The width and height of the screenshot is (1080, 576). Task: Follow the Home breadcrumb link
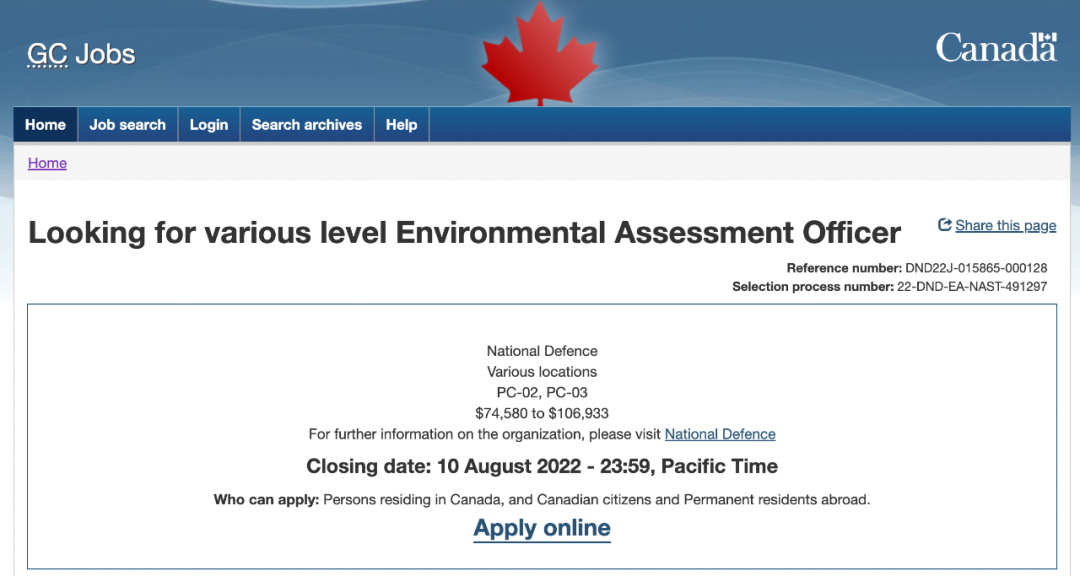click(x=47, y=163)
